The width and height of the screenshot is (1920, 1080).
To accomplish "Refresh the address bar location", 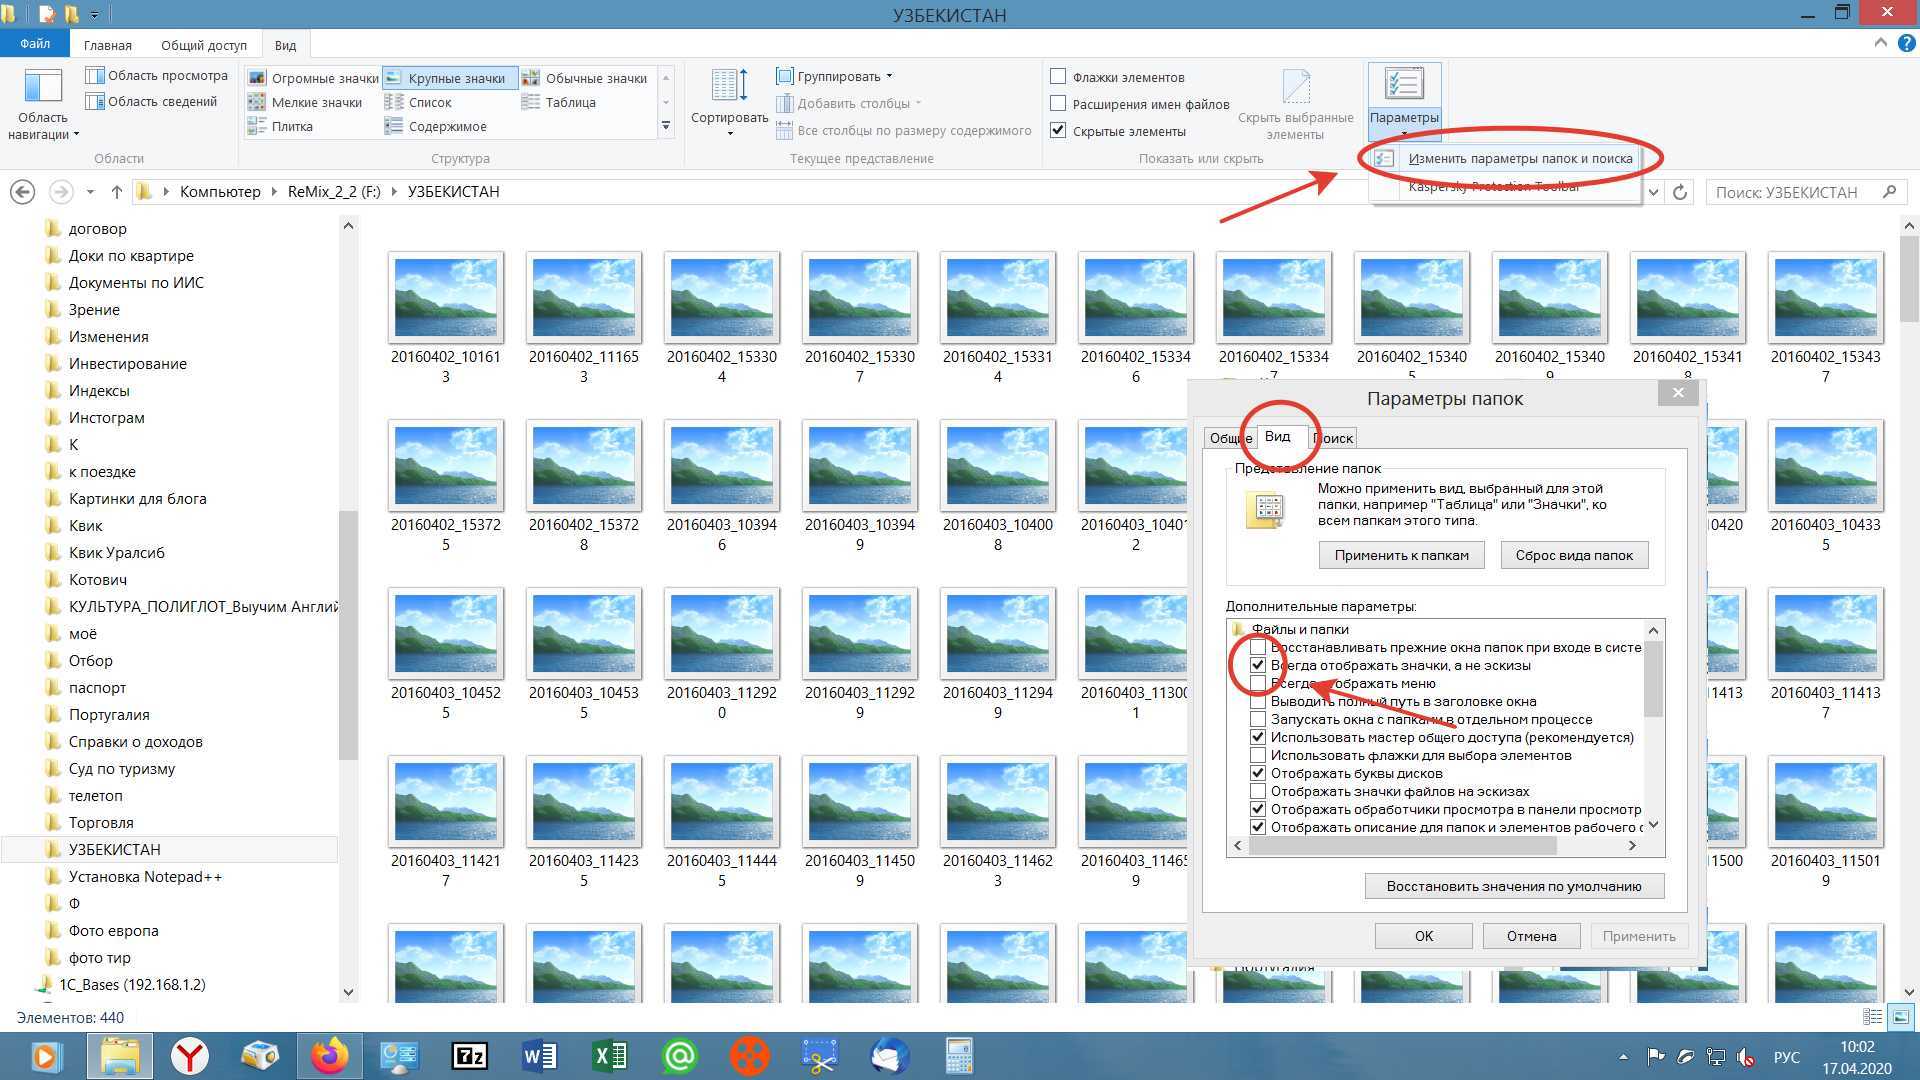I will pos(1681,192).
